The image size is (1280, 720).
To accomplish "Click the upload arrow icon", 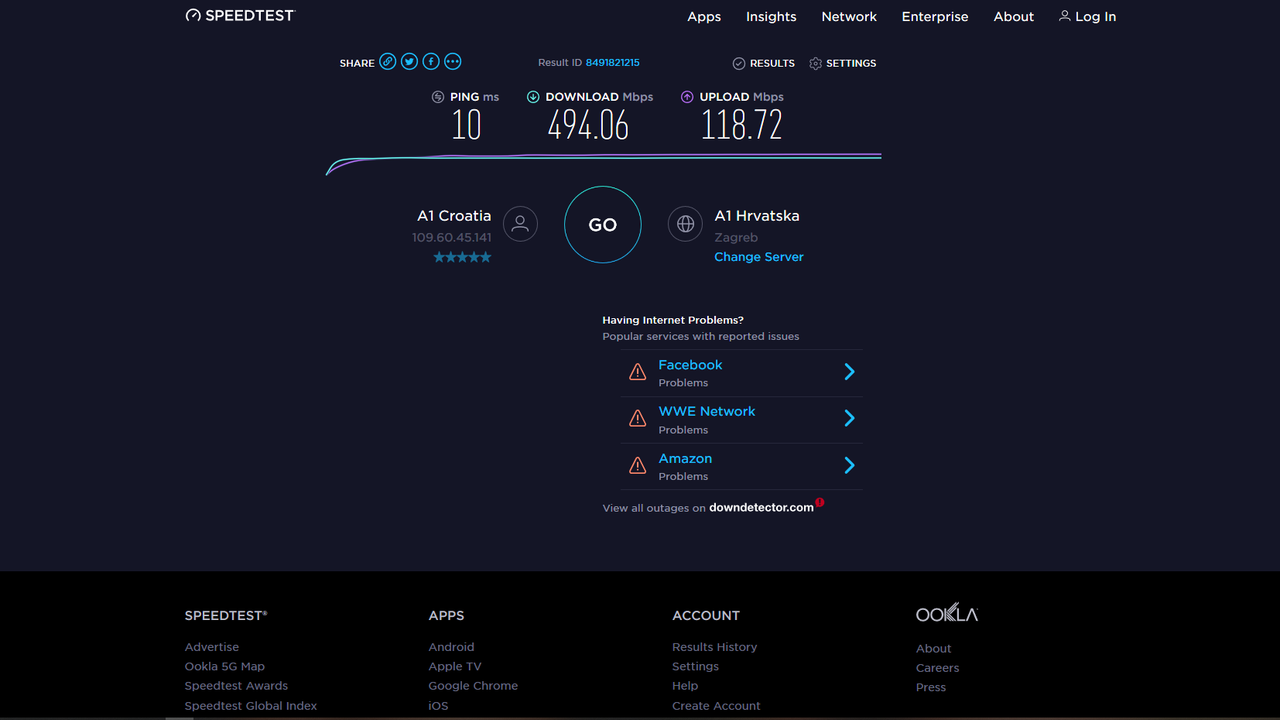I will pyautogui.click(x=687, y=97).
